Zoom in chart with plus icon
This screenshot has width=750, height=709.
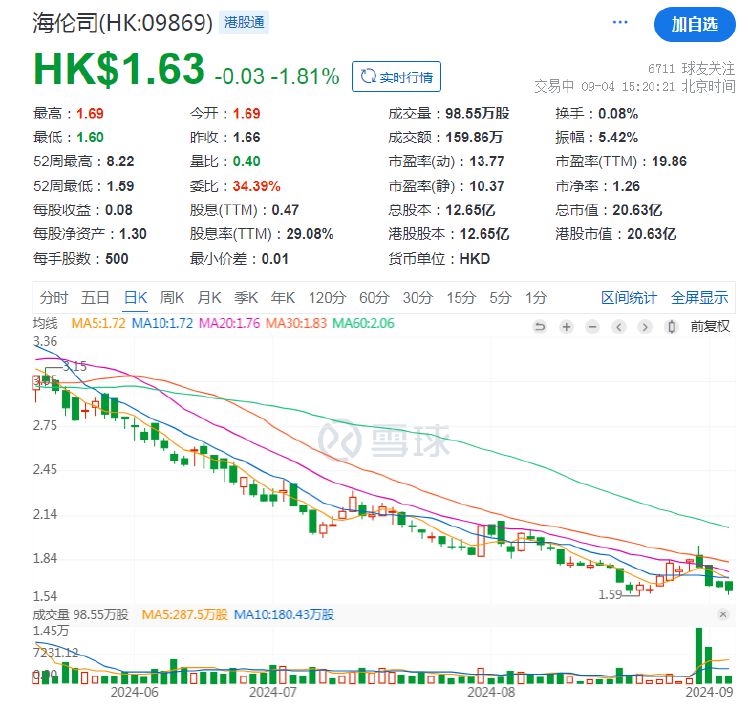tap(566, 327)
